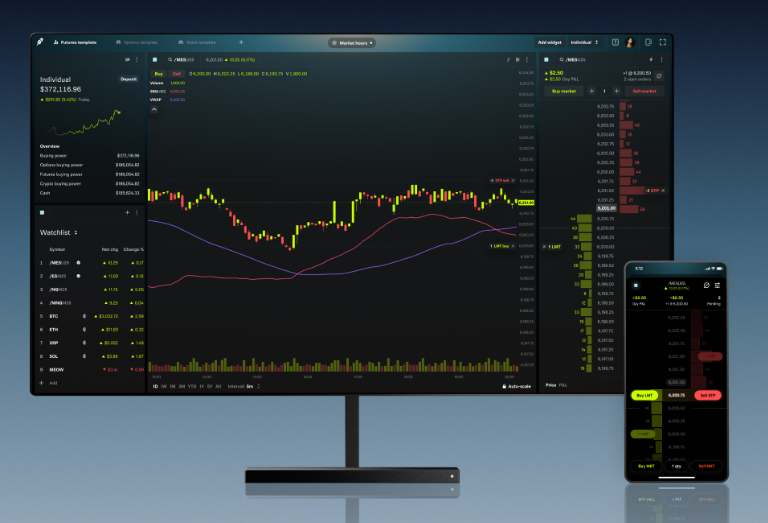This screenshot has width=768, height=523.
Task: Click the lightning icon in the ladder widget header
Action: (651, 60)
